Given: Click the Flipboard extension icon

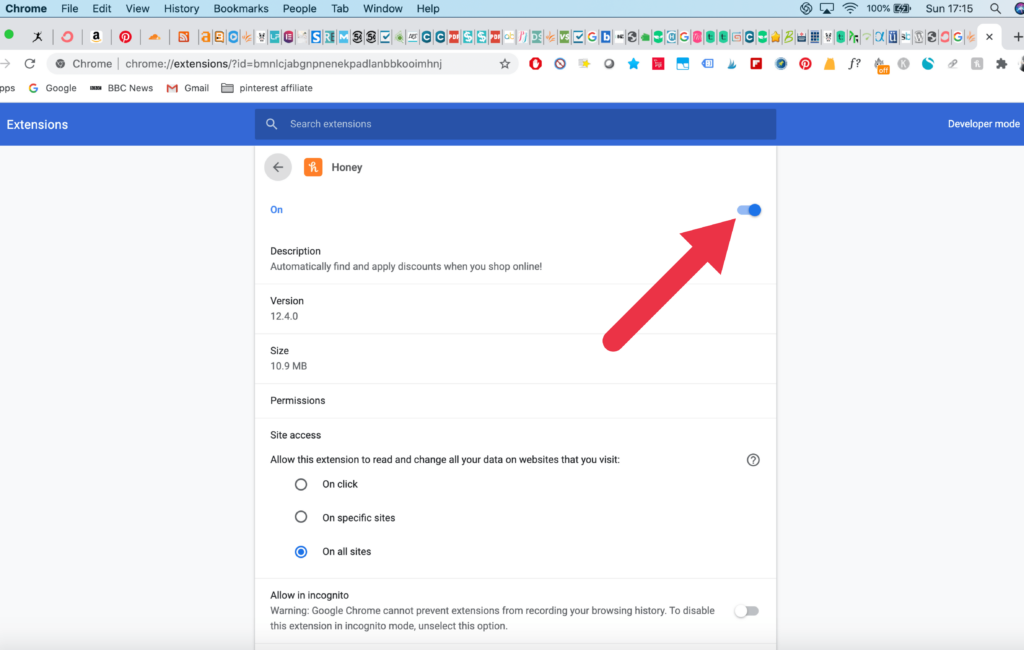Looking at the screenshot, I should tap(756, 64).
